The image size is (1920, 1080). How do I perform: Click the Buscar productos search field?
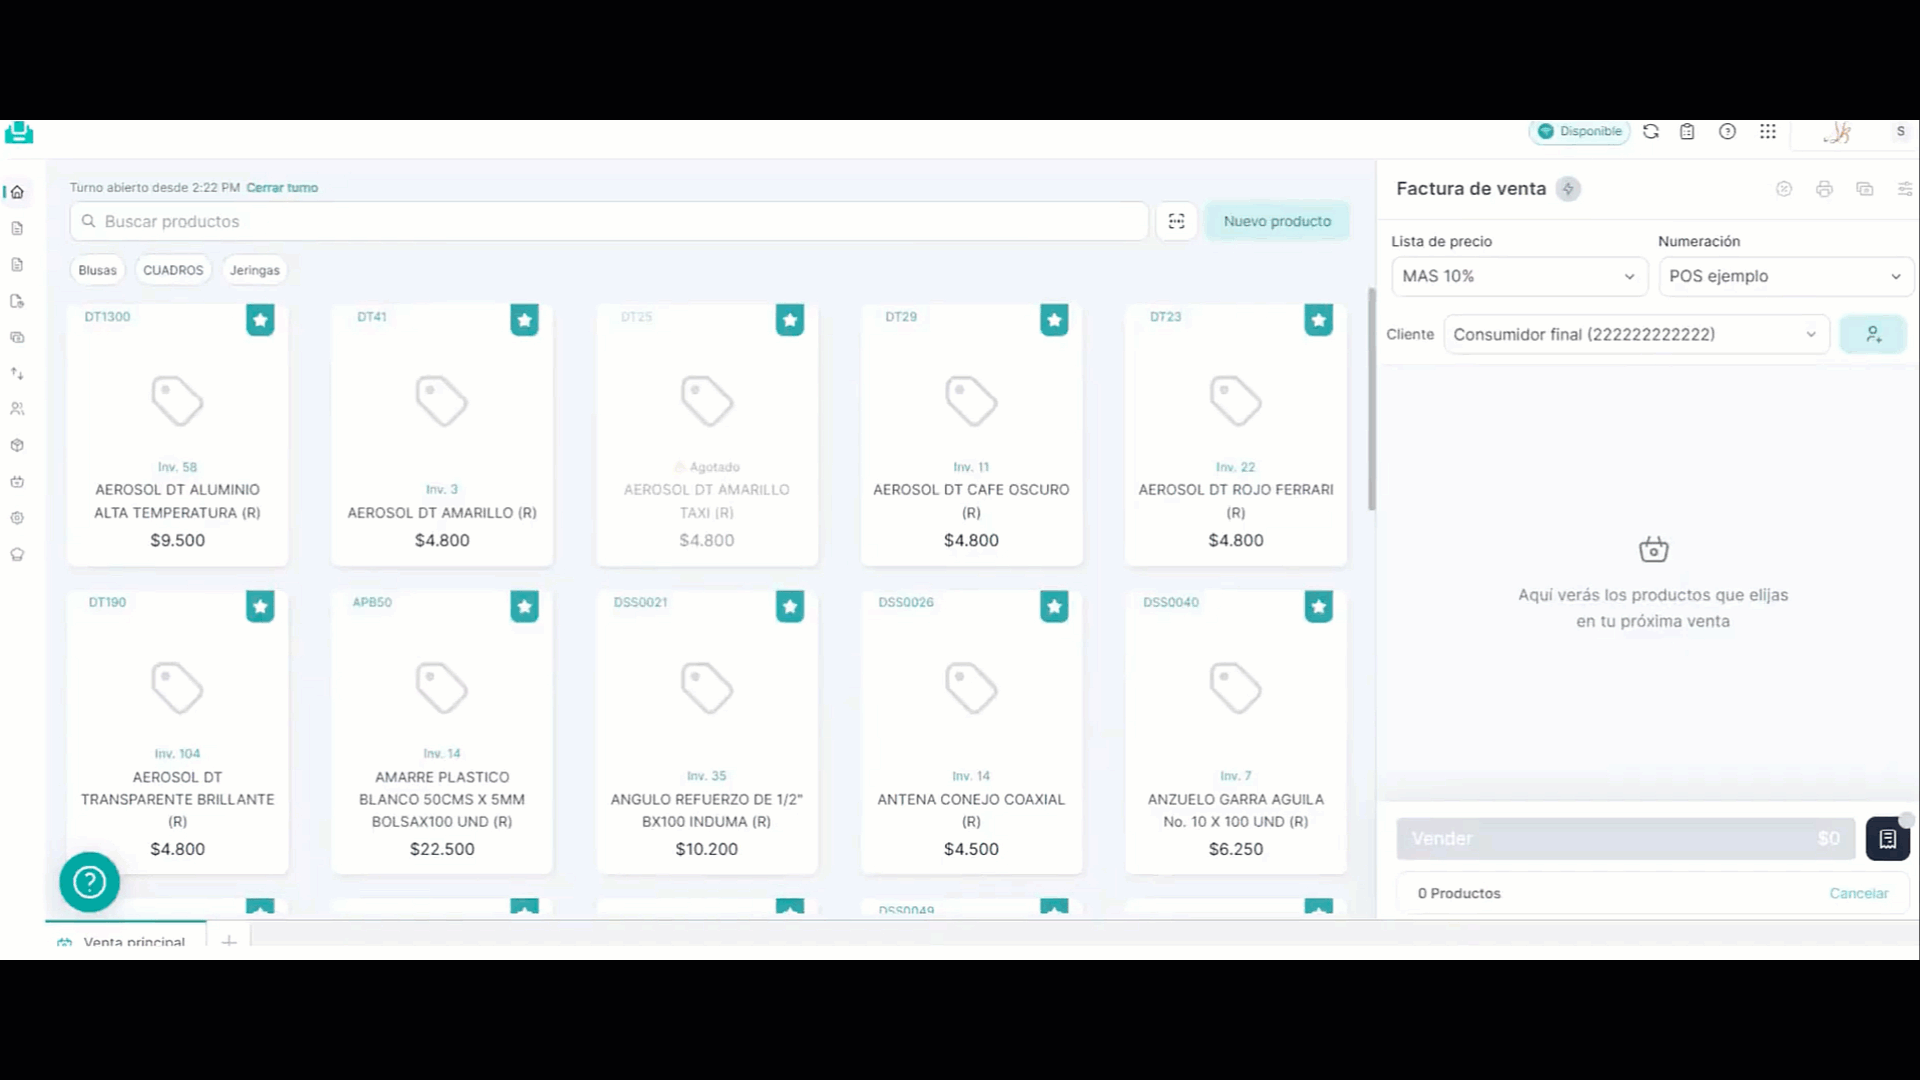click(609, 221)
